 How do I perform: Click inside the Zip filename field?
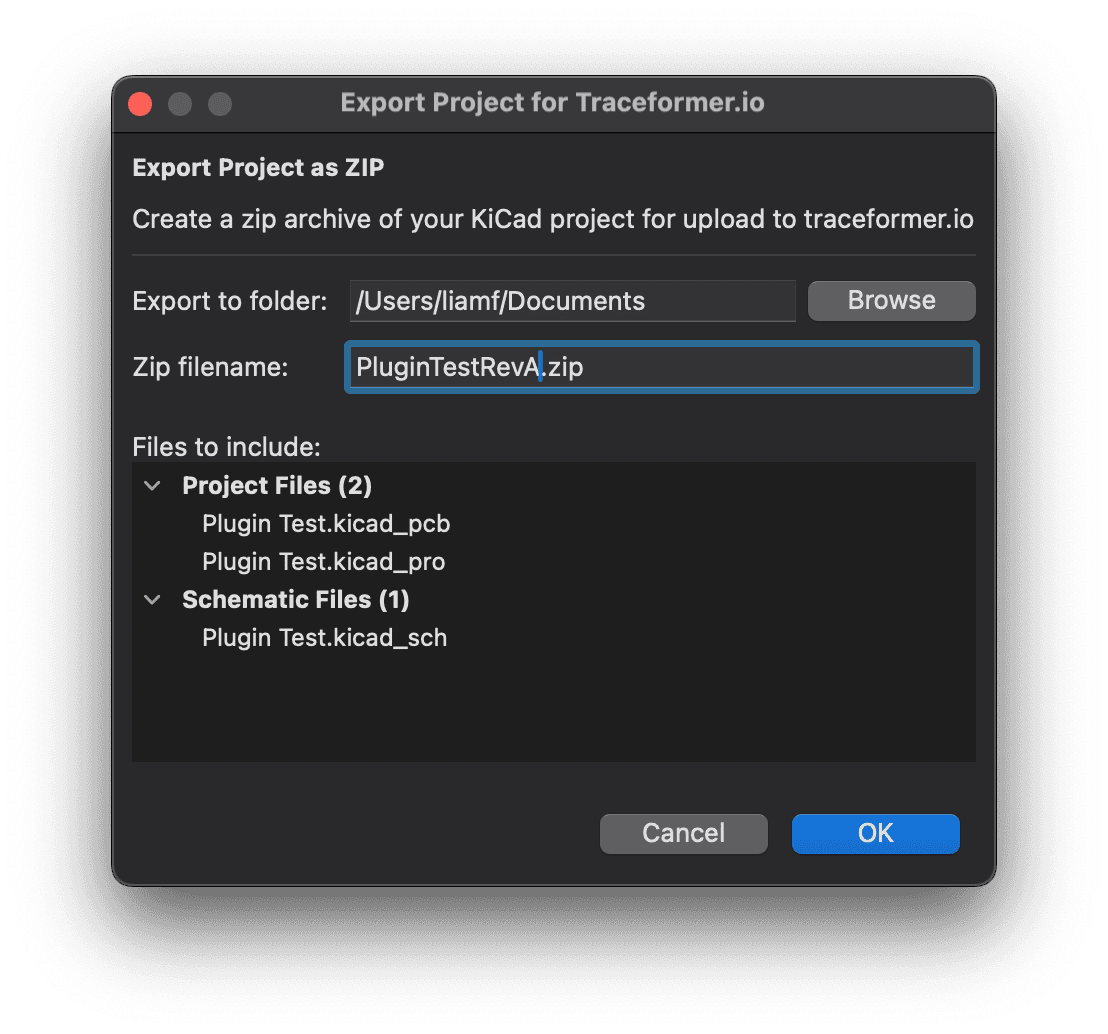tap(660, 367)
